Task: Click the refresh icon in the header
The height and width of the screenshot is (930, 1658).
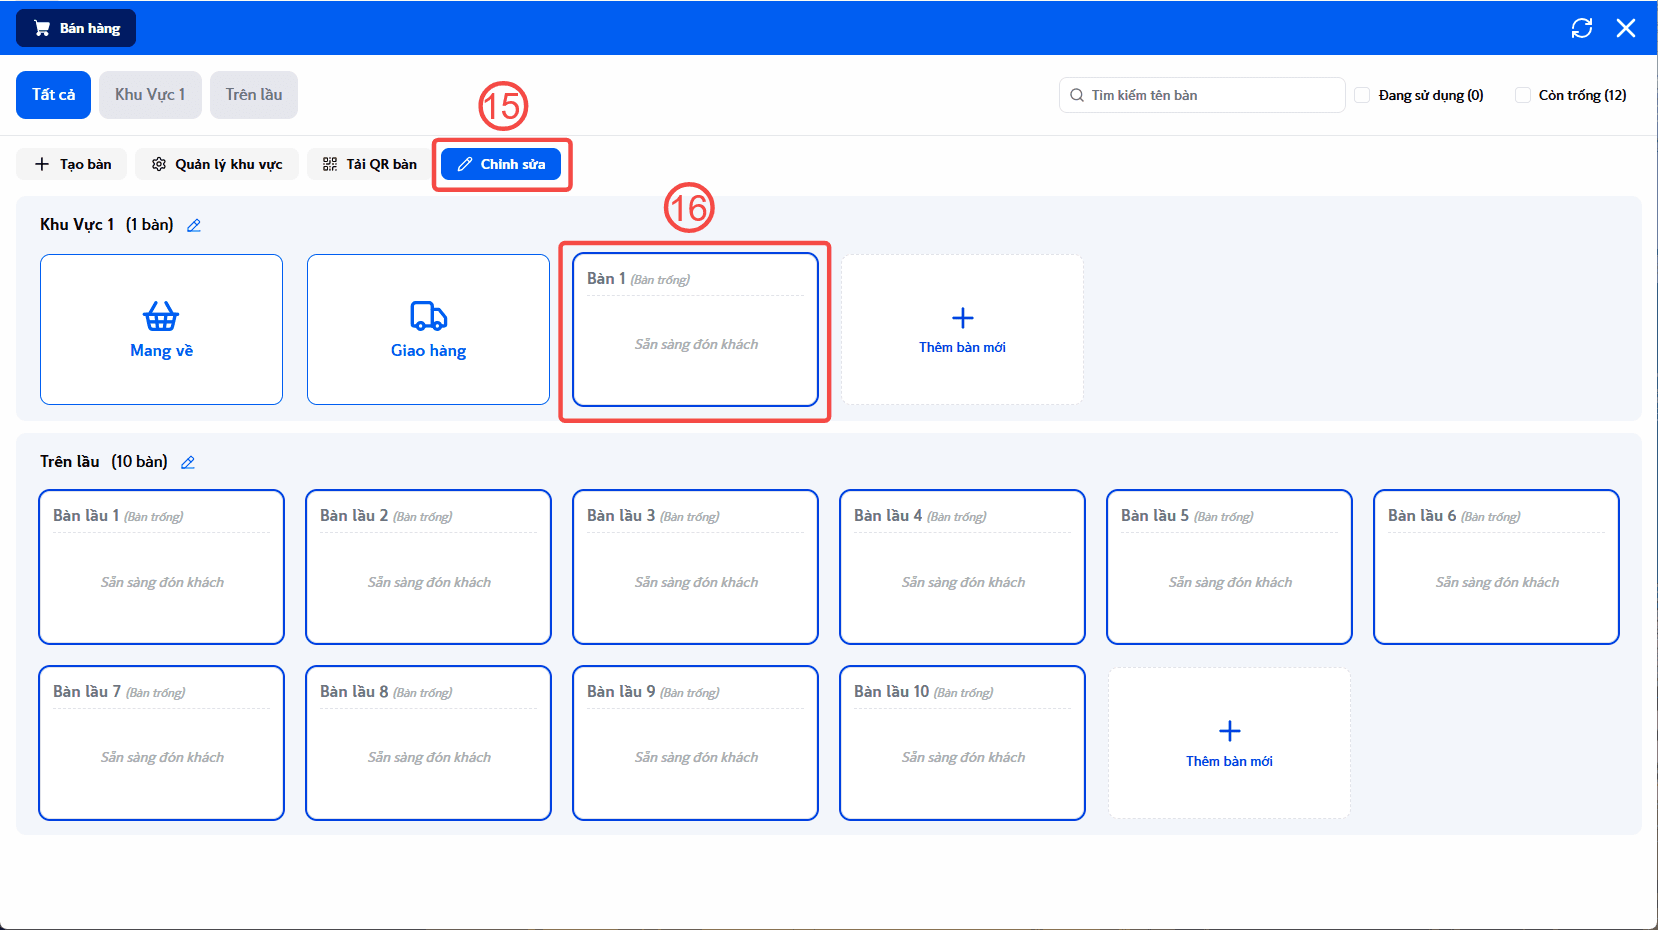Action: (1582, 28)
